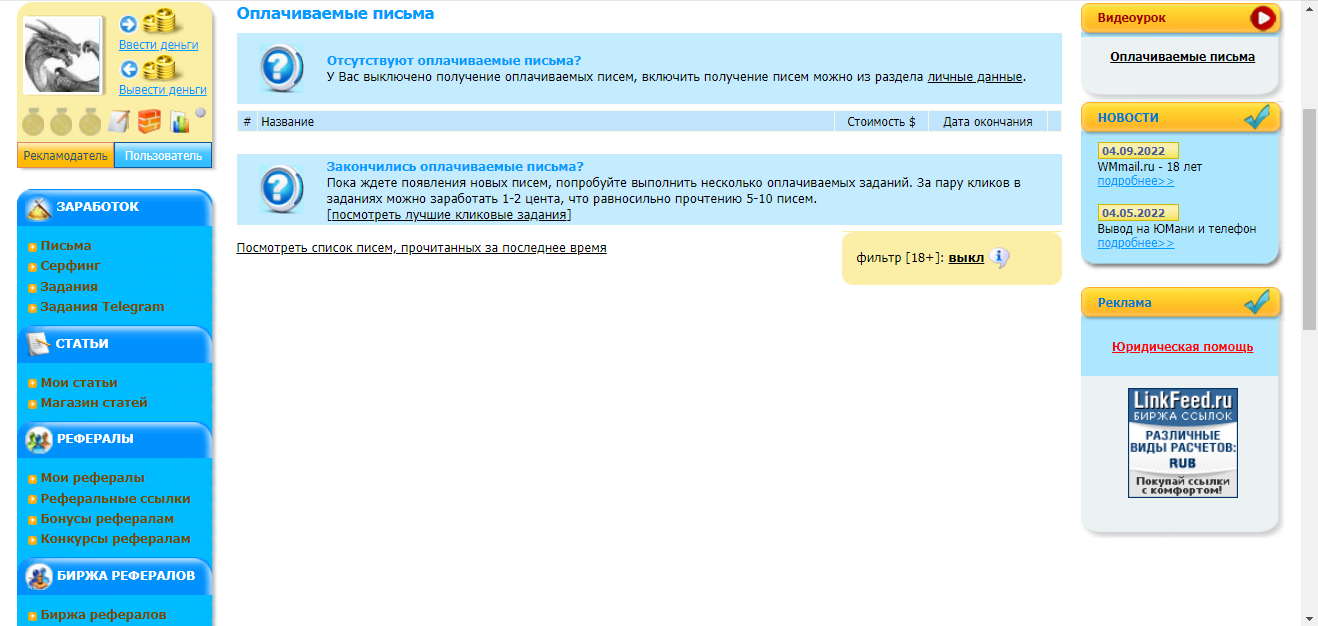
Task: Open Мои статьи menu item
Action: click(79, 383)
